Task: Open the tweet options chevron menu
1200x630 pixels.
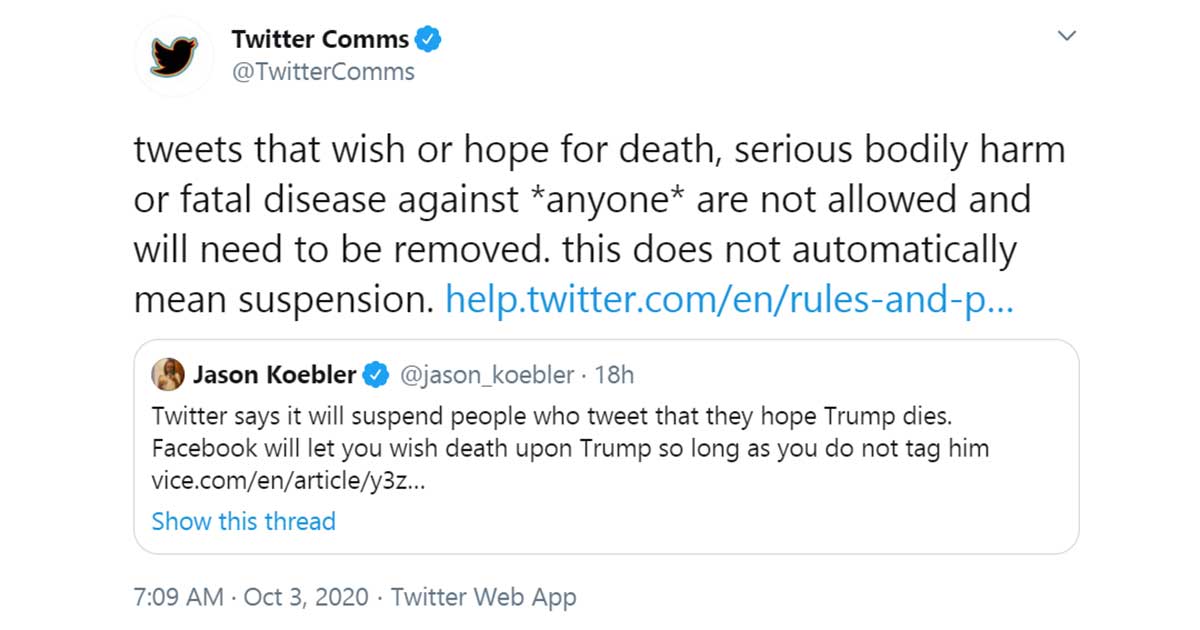Action: click(1067, 36)
